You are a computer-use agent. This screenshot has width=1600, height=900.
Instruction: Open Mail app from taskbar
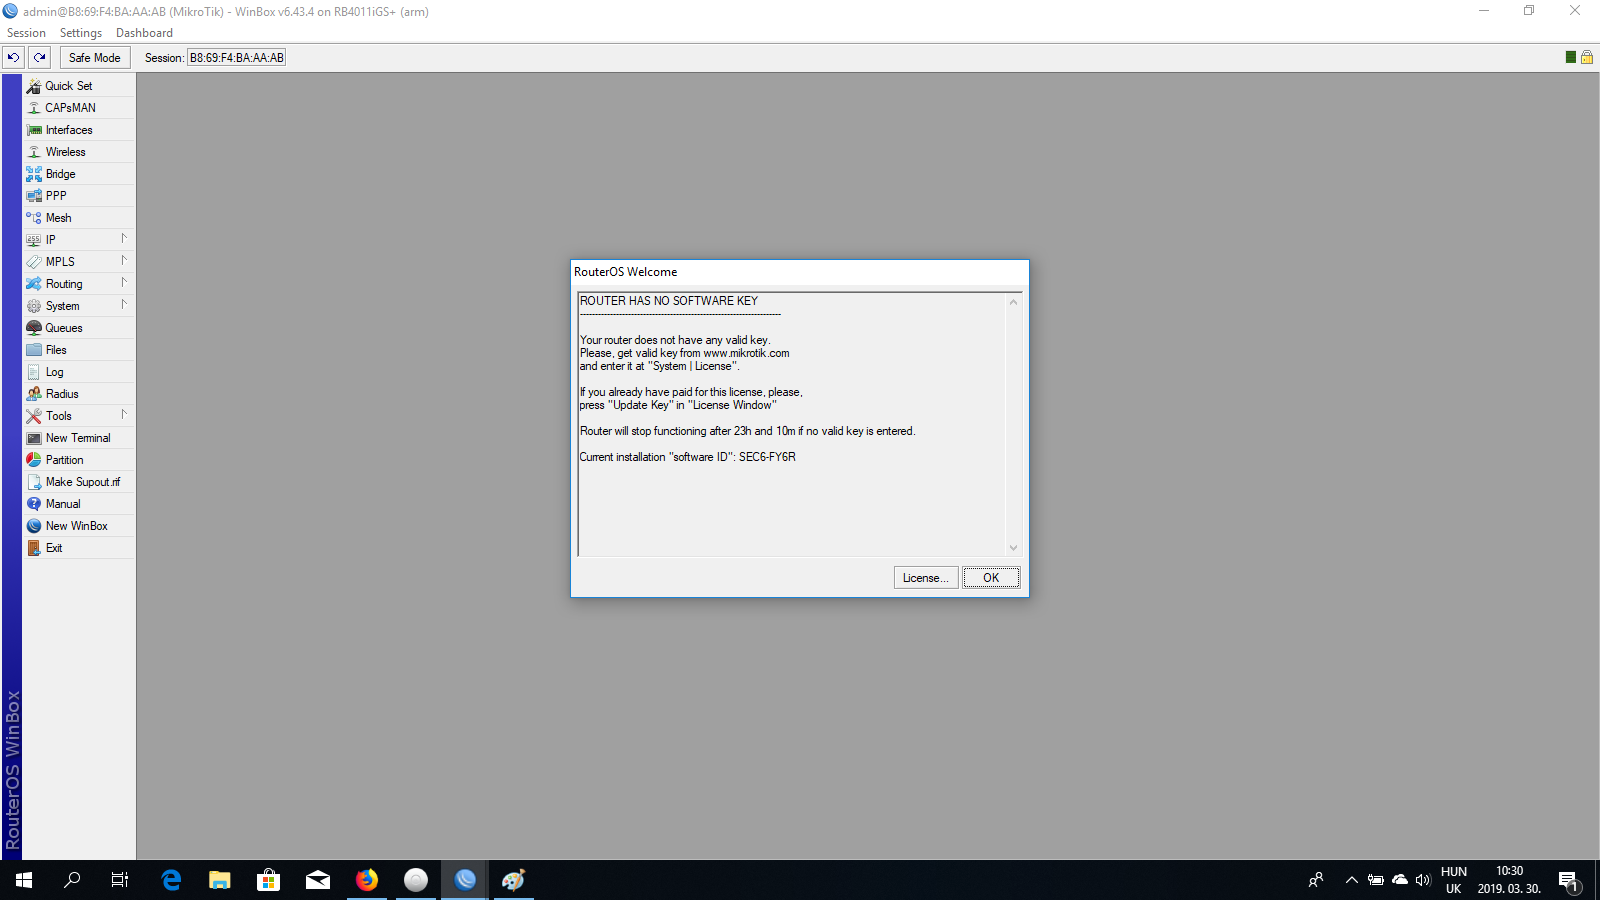click(318, 880)
